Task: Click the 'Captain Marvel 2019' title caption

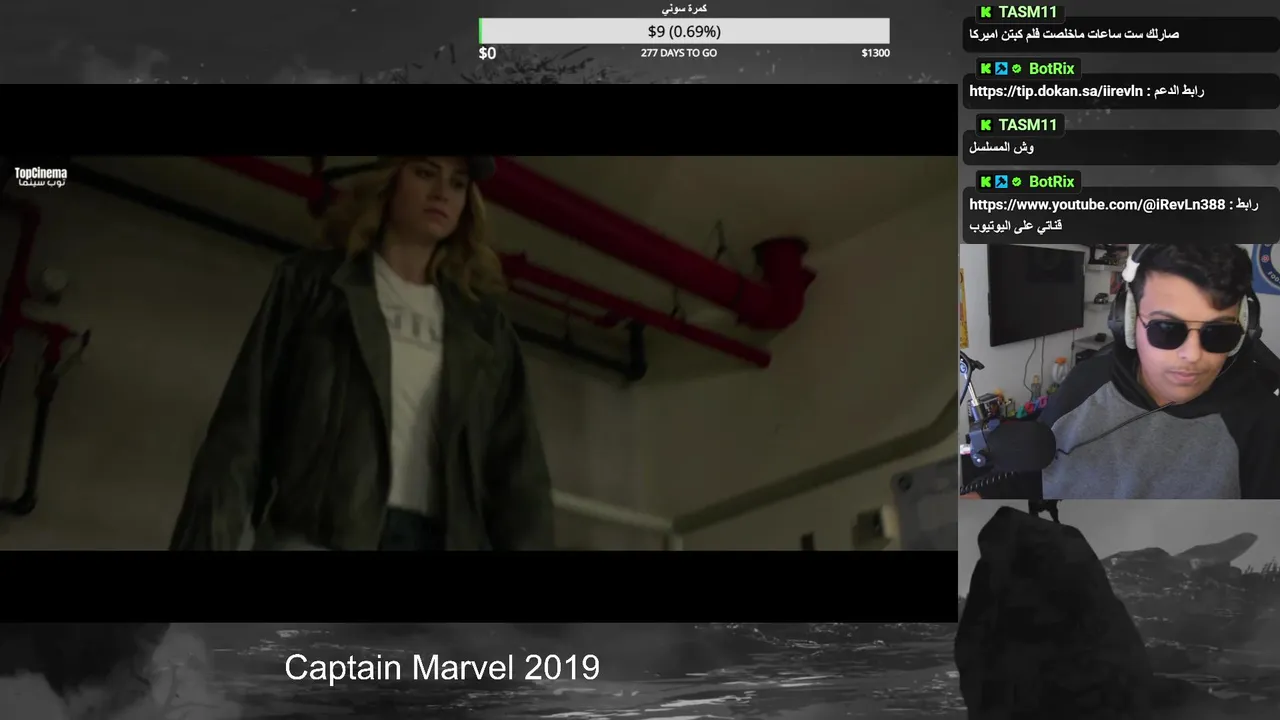Action: (442, 667)
